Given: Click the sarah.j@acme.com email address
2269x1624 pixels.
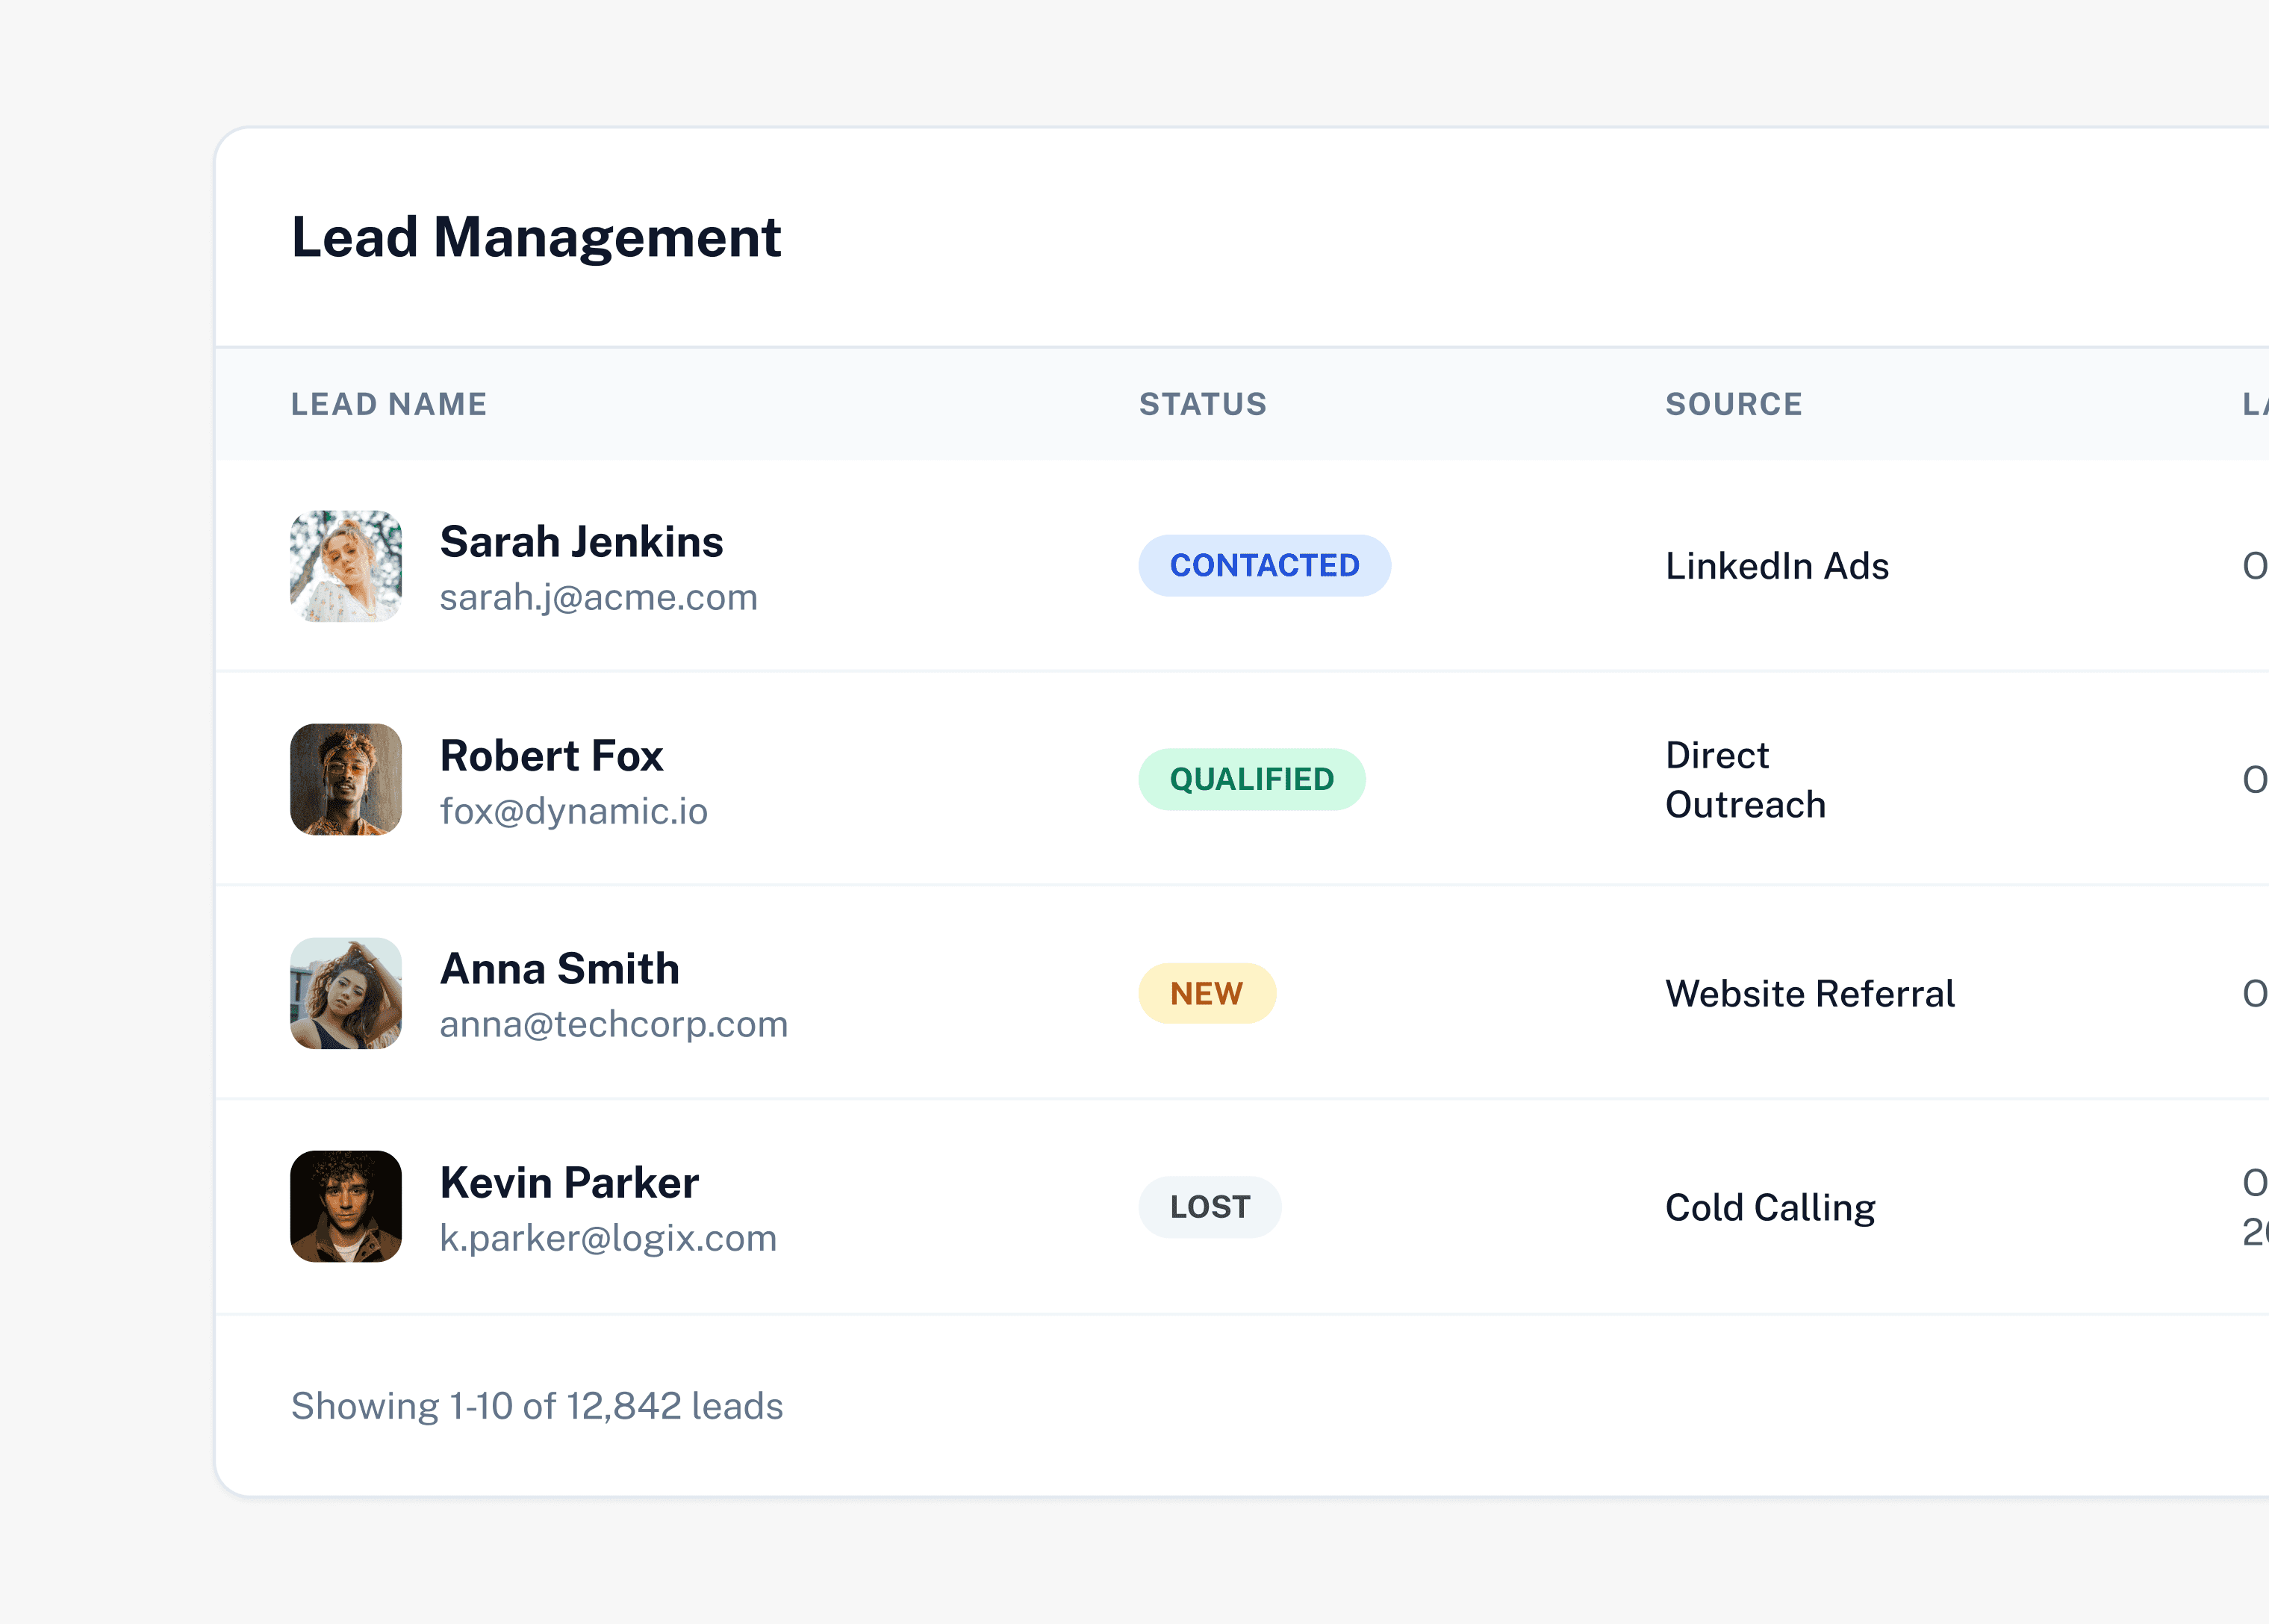Looking at the screenshot, I should pos(598,598).
